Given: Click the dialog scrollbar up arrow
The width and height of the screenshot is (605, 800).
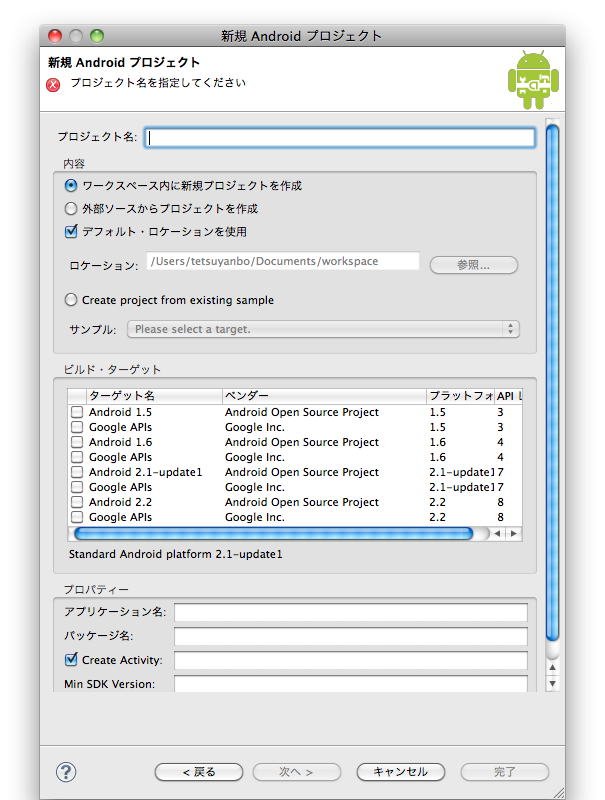Looking at the screenshot, I should pos(552,667).
